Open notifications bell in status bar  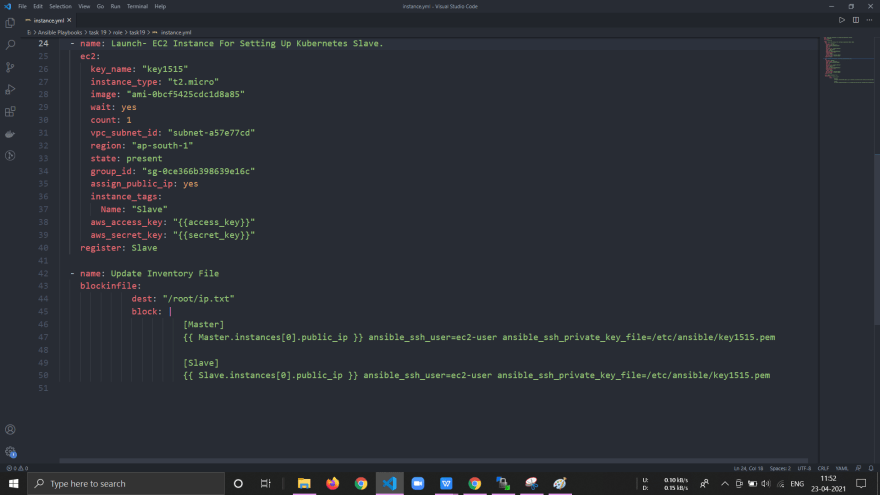[x=871, y=468]
